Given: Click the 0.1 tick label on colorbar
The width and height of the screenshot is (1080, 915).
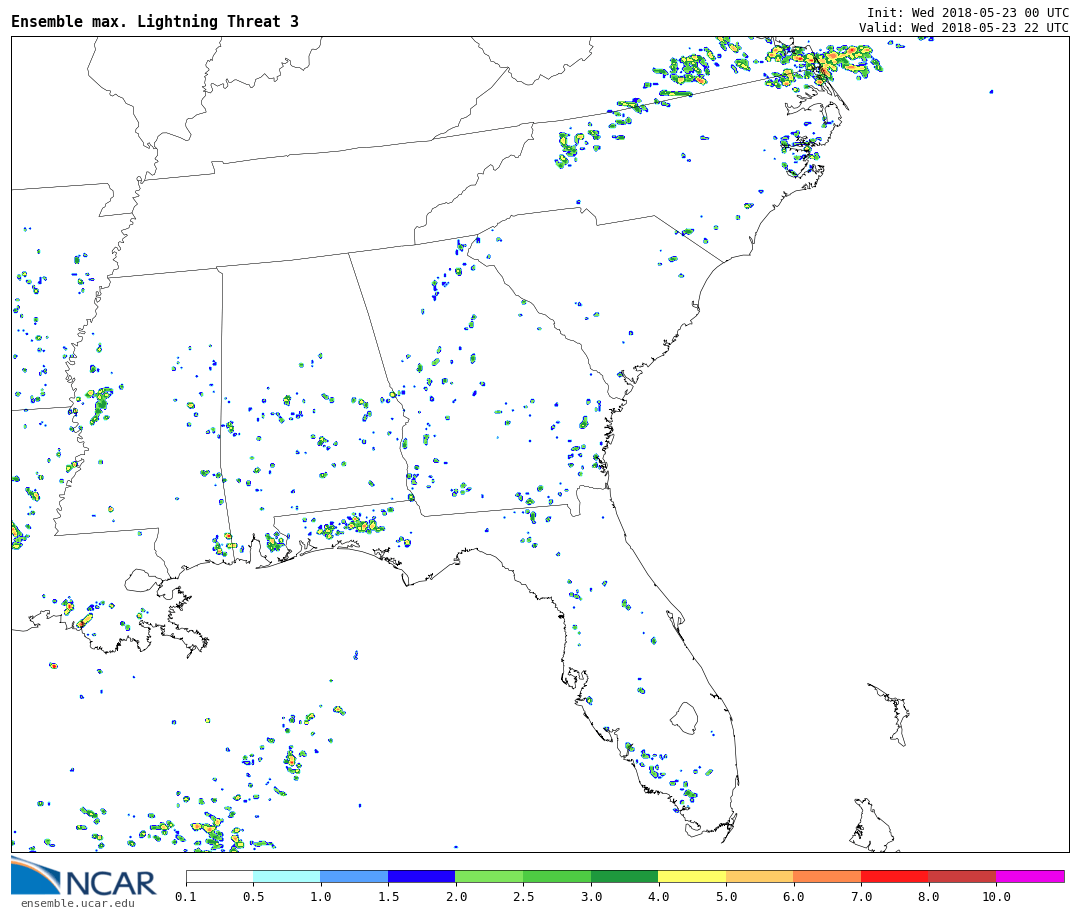Looking at the screenshot, I should 186,897.
